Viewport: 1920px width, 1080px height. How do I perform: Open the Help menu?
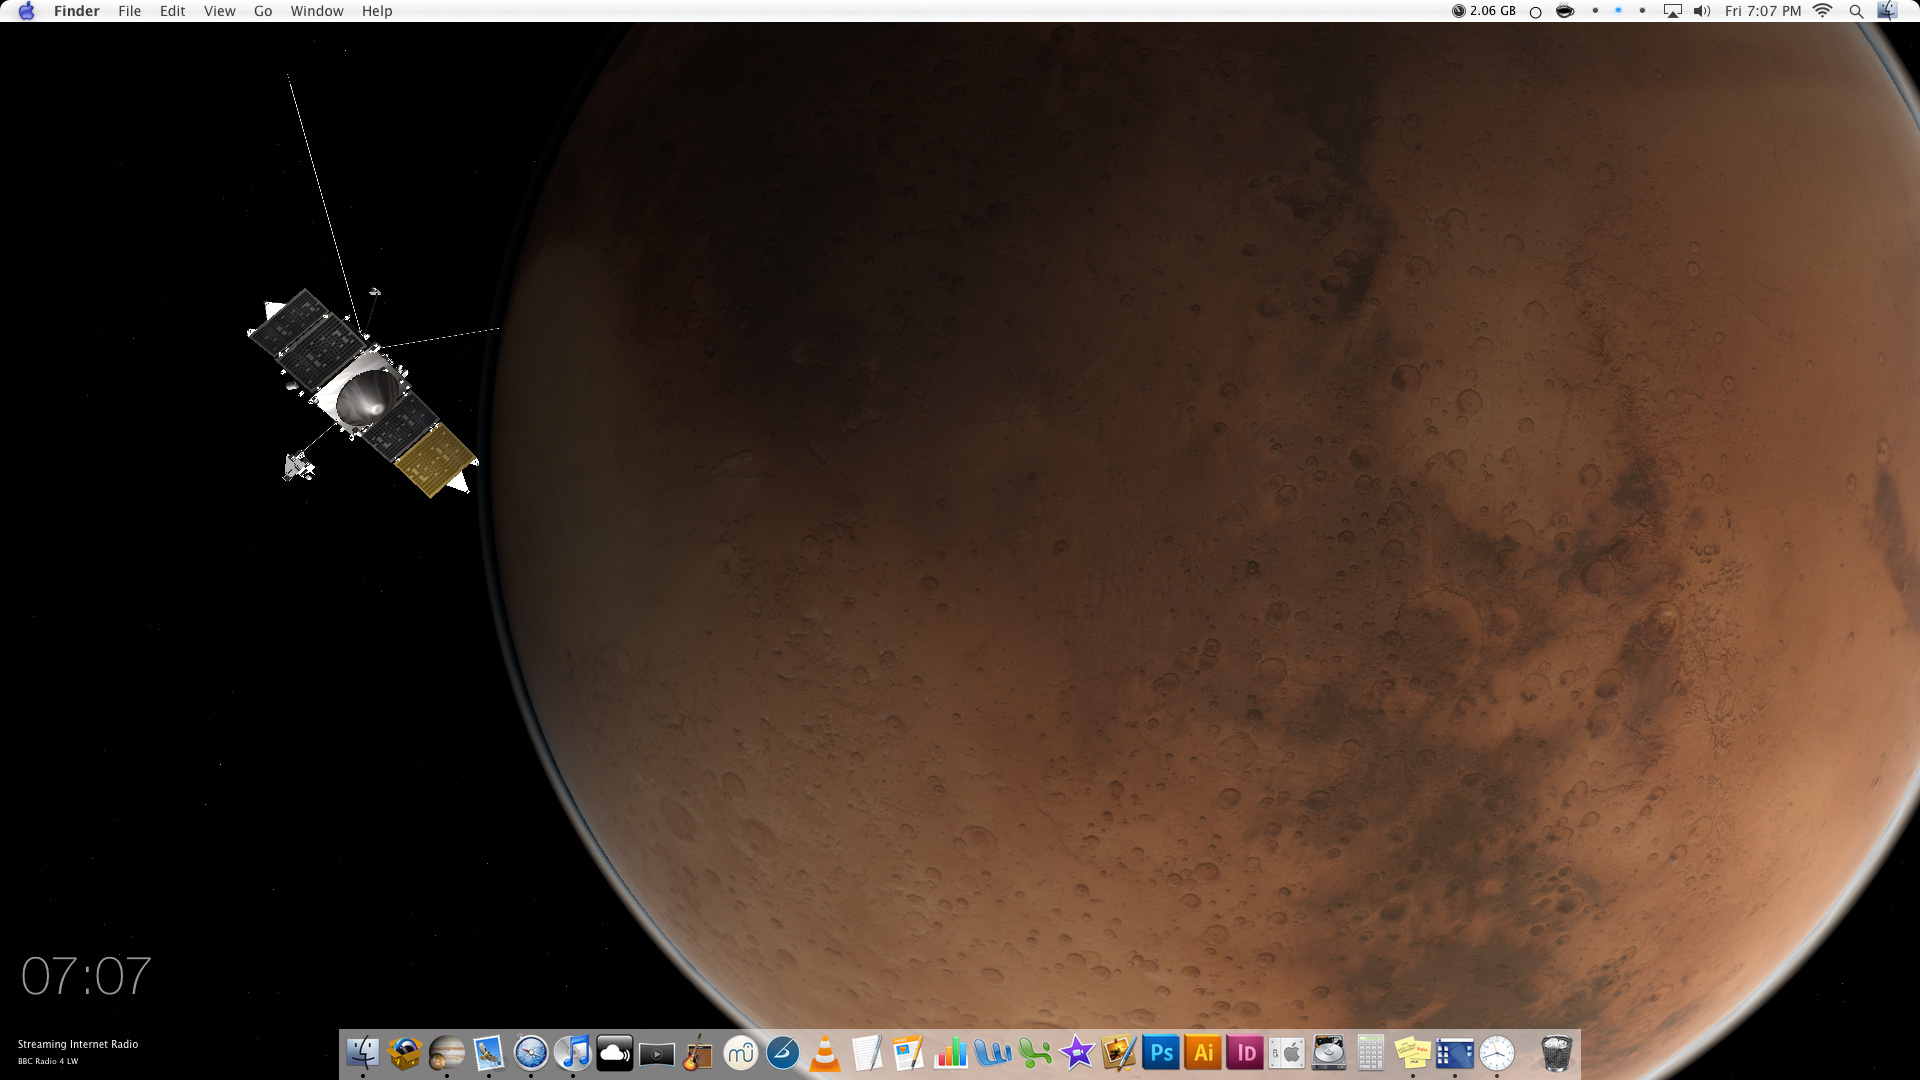[377, 11]
